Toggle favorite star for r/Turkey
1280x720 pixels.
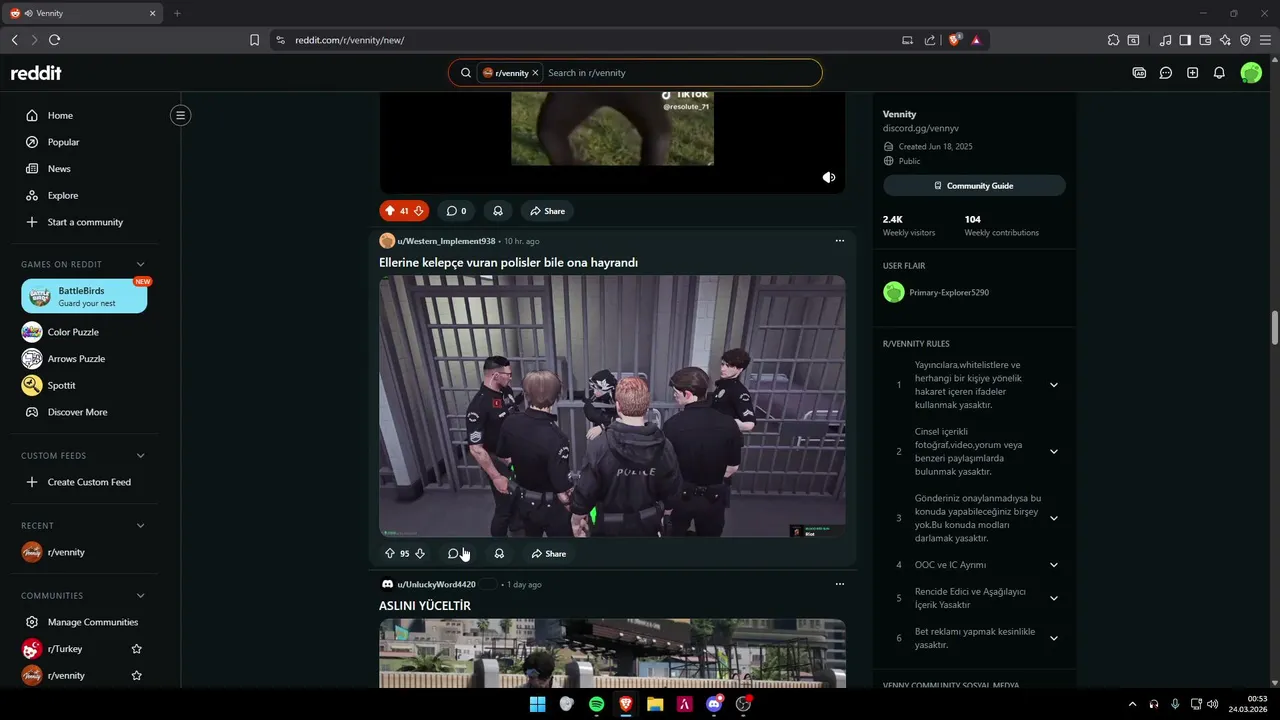pos(137,649)
